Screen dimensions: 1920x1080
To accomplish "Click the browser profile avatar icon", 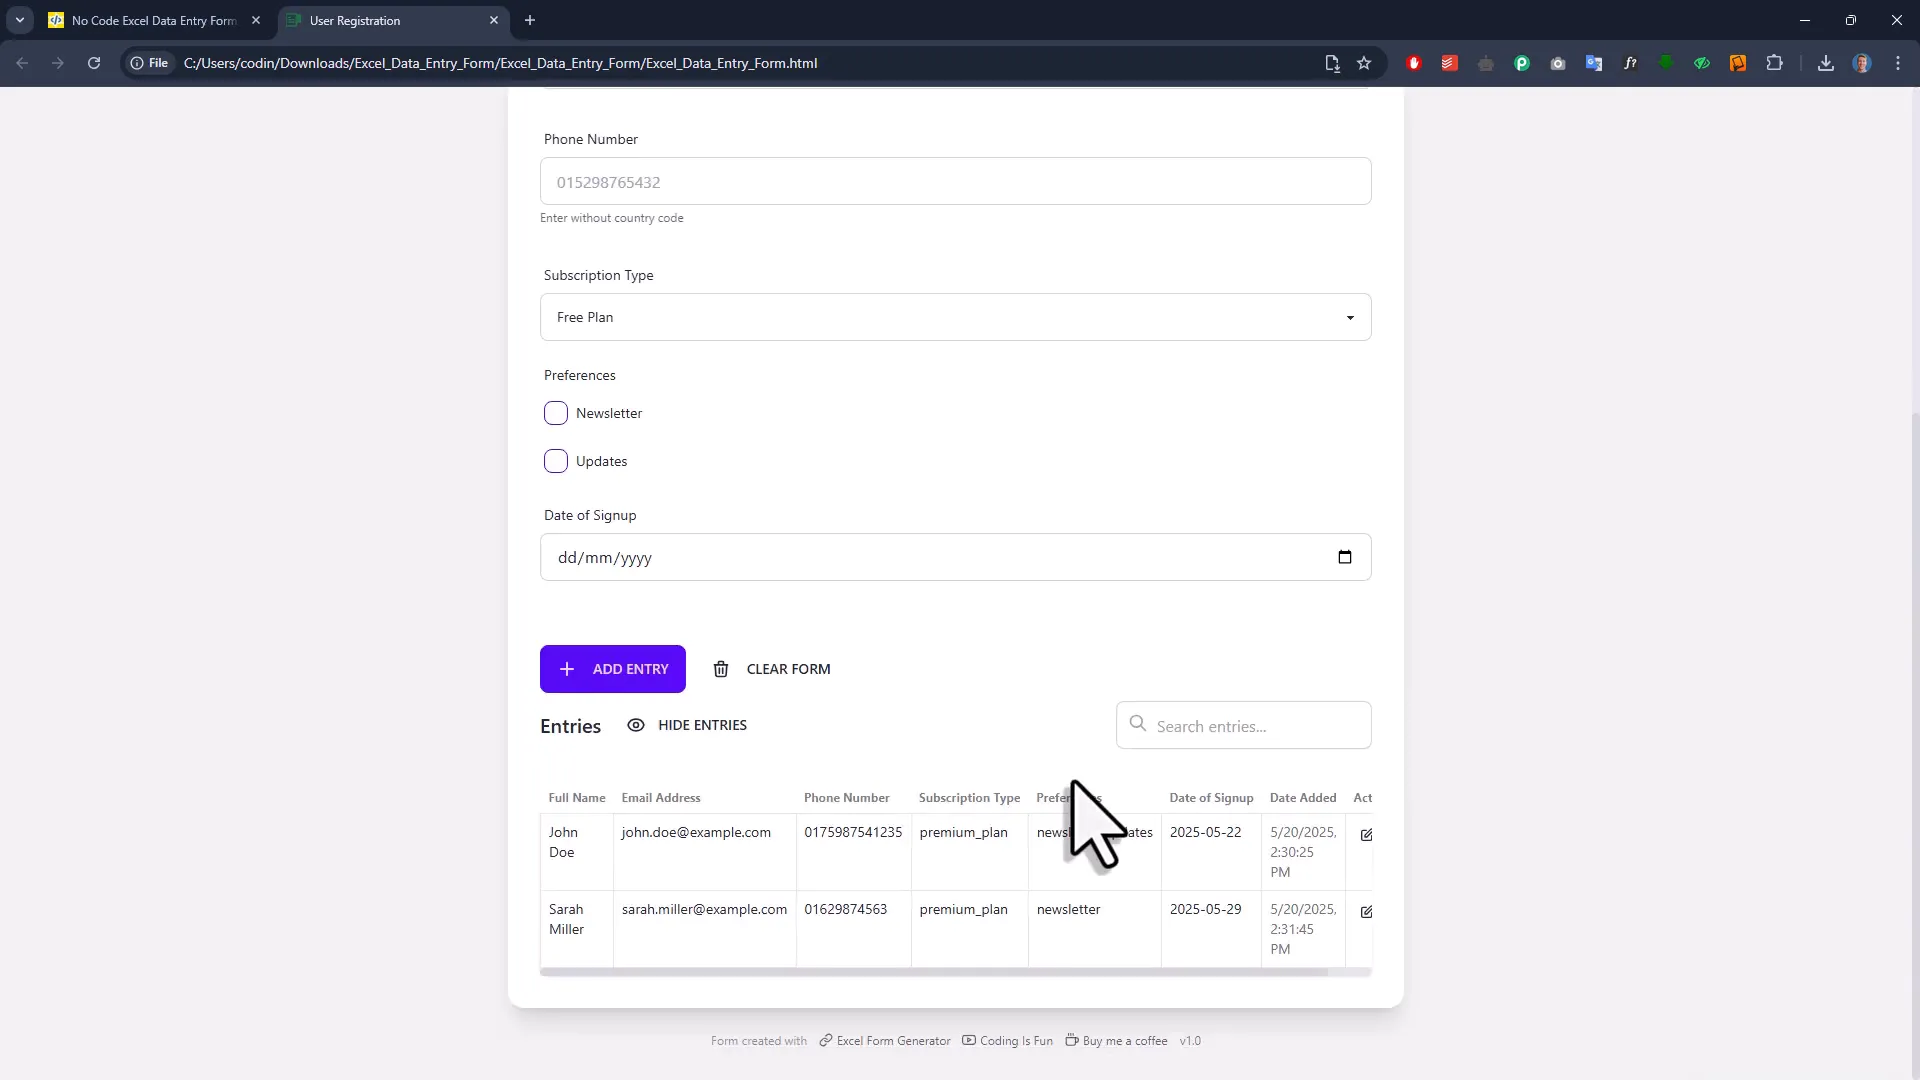I will coord(1863,62).
